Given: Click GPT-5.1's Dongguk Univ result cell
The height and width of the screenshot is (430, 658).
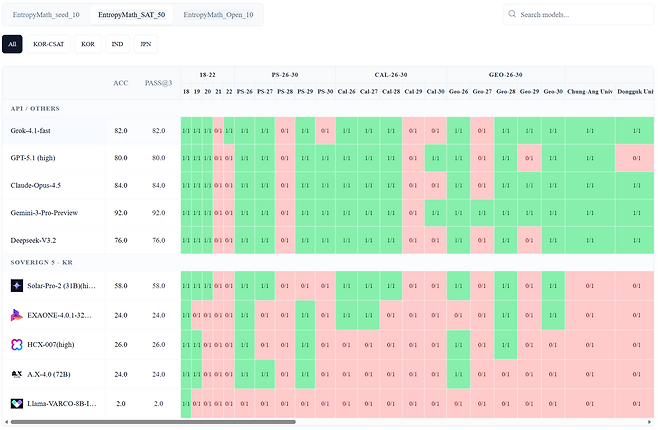Looking at the screenshot, I should coord(634,158).
